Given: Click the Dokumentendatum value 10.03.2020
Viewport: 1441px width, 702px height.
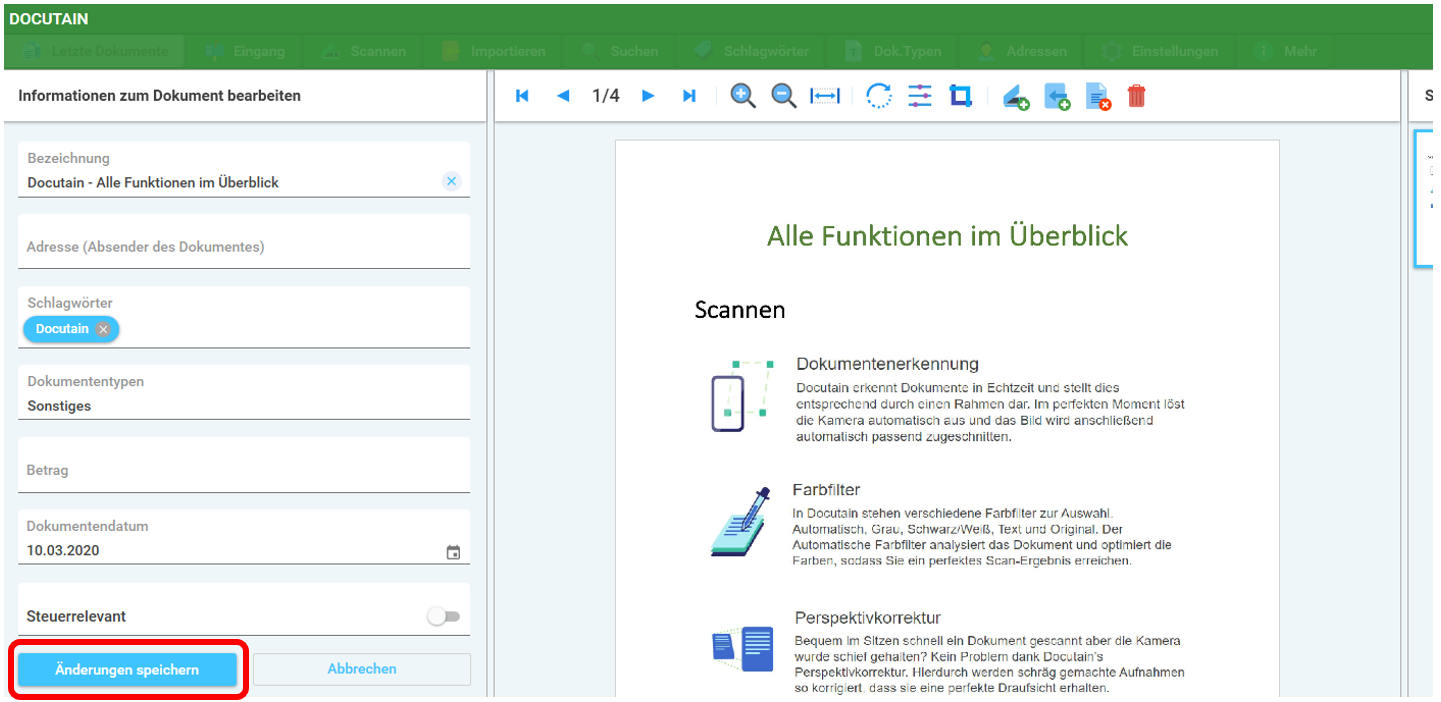Looking at the screenshot, I should point(63,550).
